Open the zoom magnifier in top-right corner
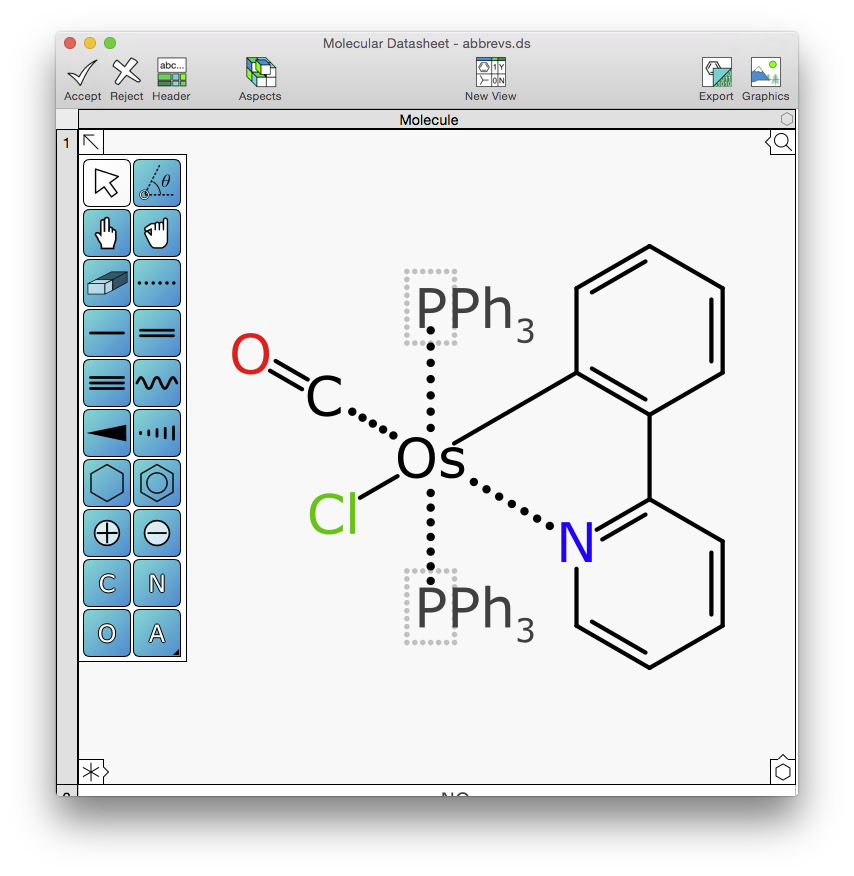The image size is (854, 876). tap(782, 143)
